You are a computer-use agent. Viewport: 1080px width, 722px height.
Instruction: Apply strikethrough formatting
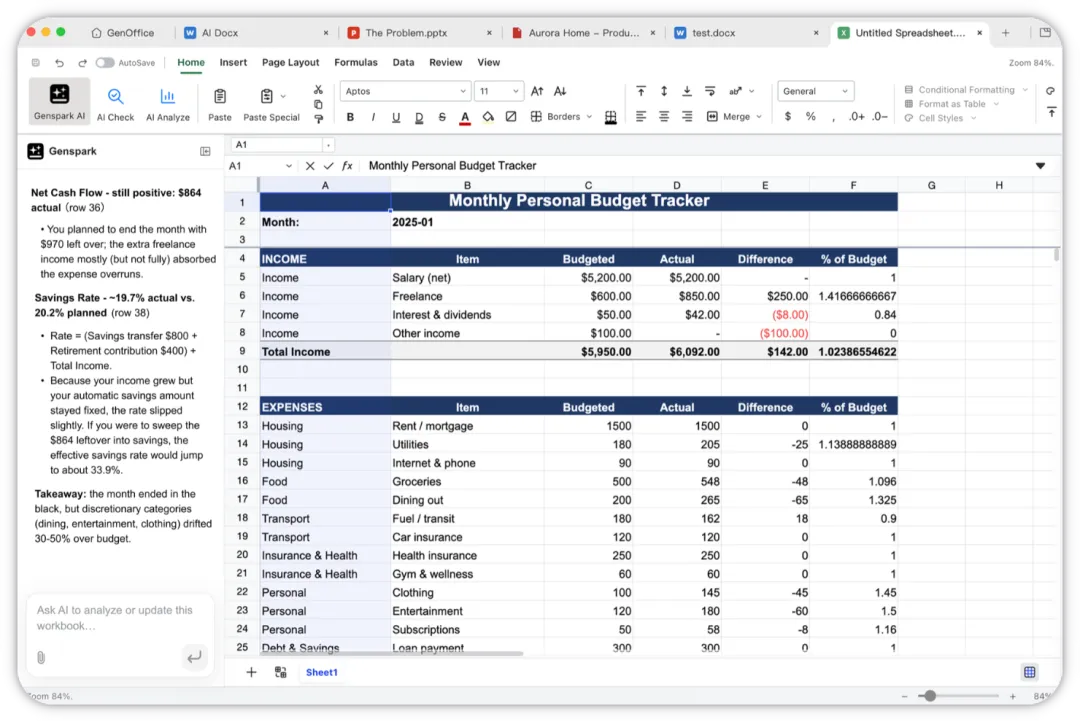[x=442, y=117]
